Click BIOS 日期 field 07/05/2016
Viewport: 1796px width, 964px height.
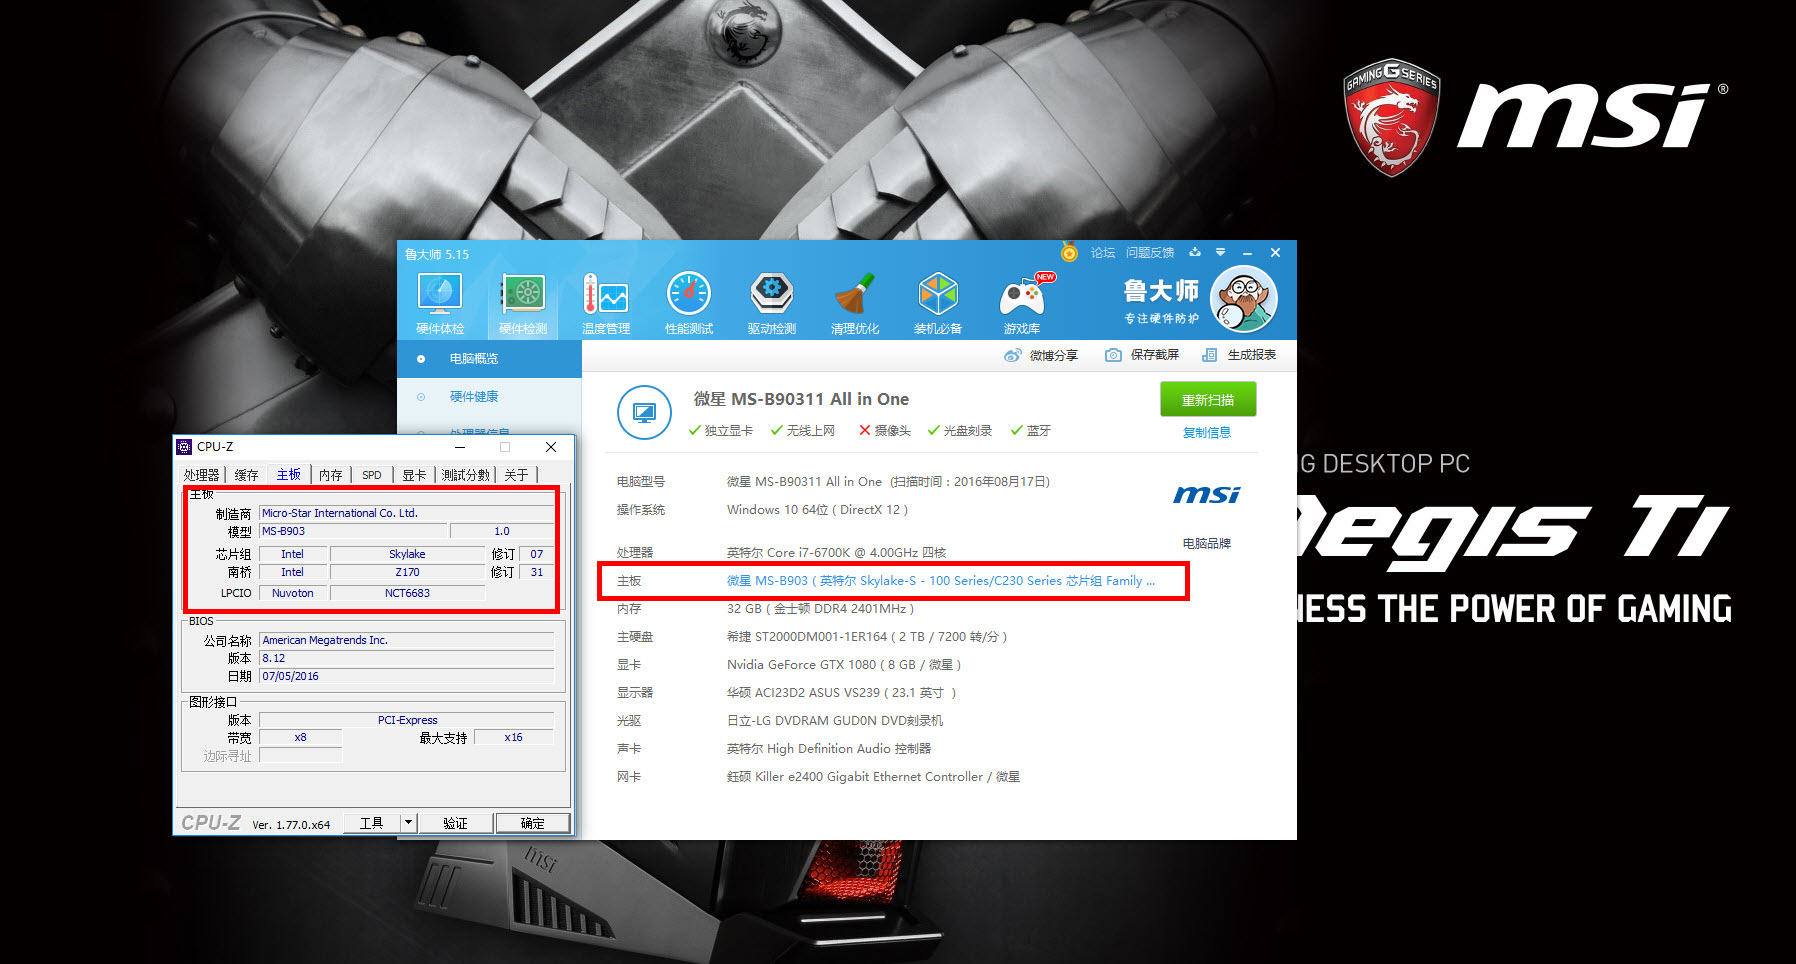point(406,676)
